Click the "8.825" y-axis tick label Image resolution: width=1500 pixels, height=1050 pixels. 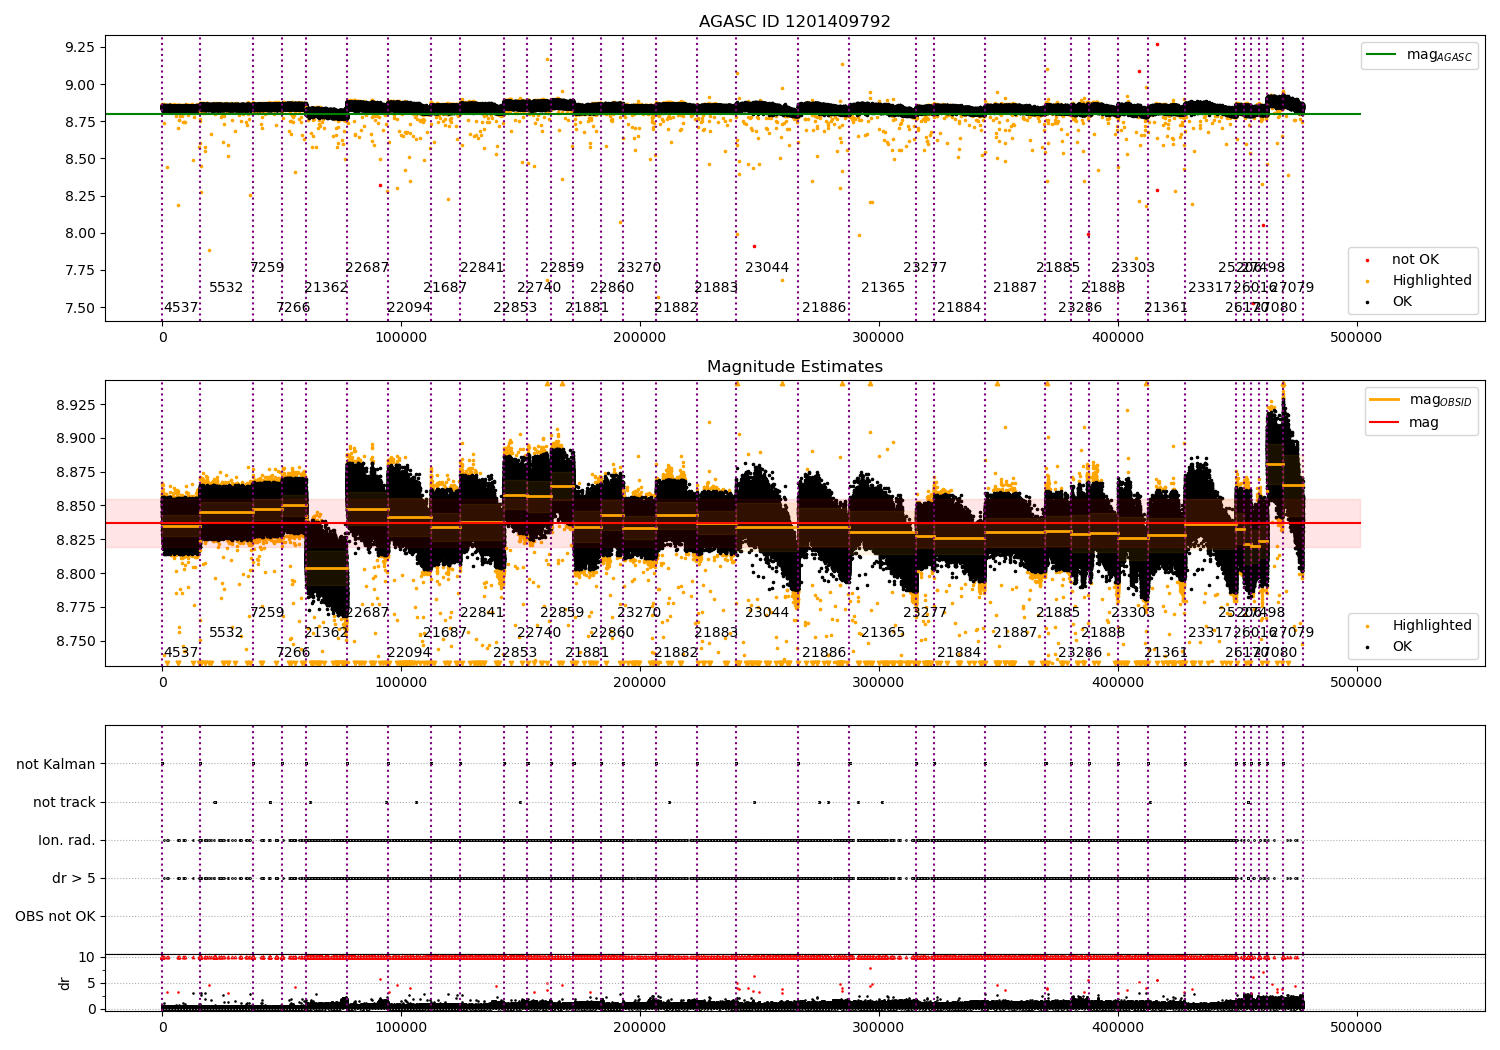coord(75,540)
